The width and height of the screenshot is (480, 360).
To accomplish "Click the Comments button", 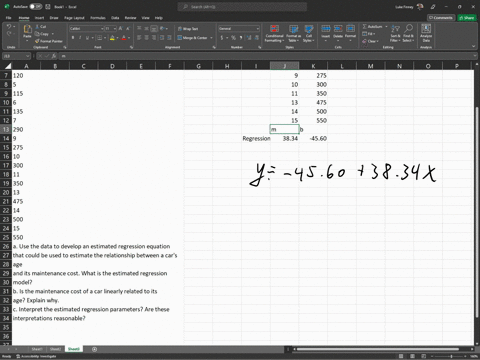I will (441, 18).
